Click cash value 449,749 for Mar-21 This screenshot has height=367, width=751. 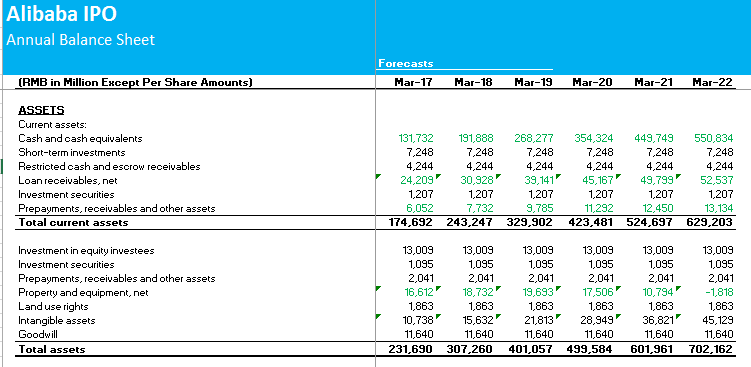[x=654, y=138]
